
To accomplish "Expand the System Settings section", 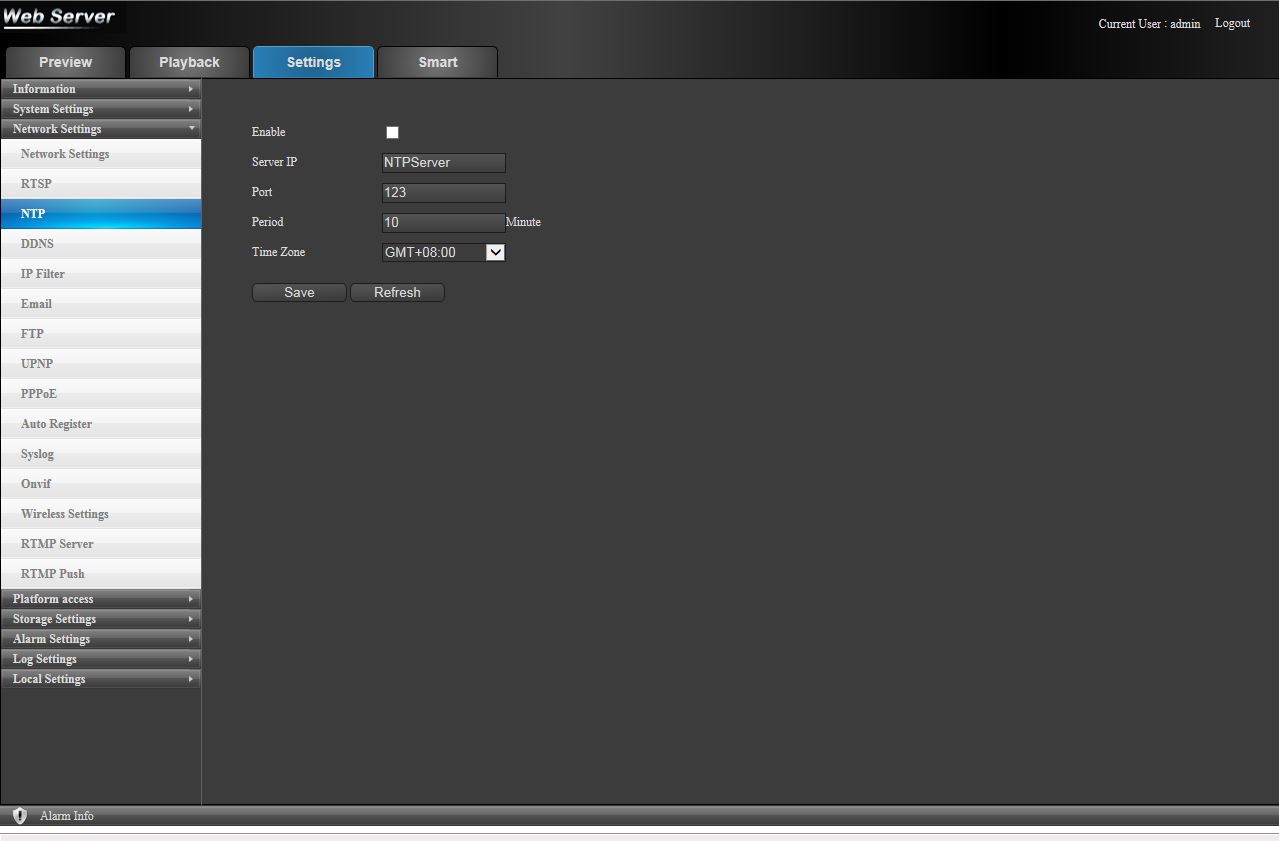I will click(100, 109).
